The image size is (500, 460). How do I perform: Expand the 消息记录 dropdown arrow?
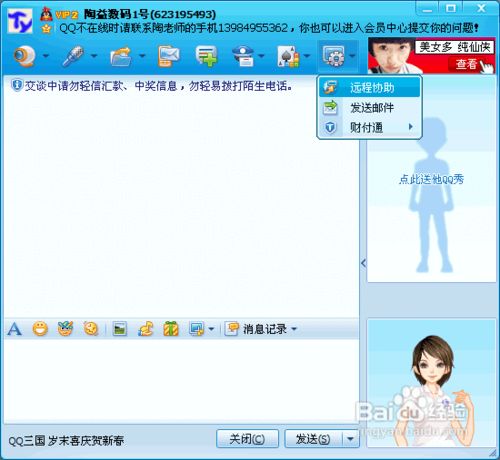[294, 329]
